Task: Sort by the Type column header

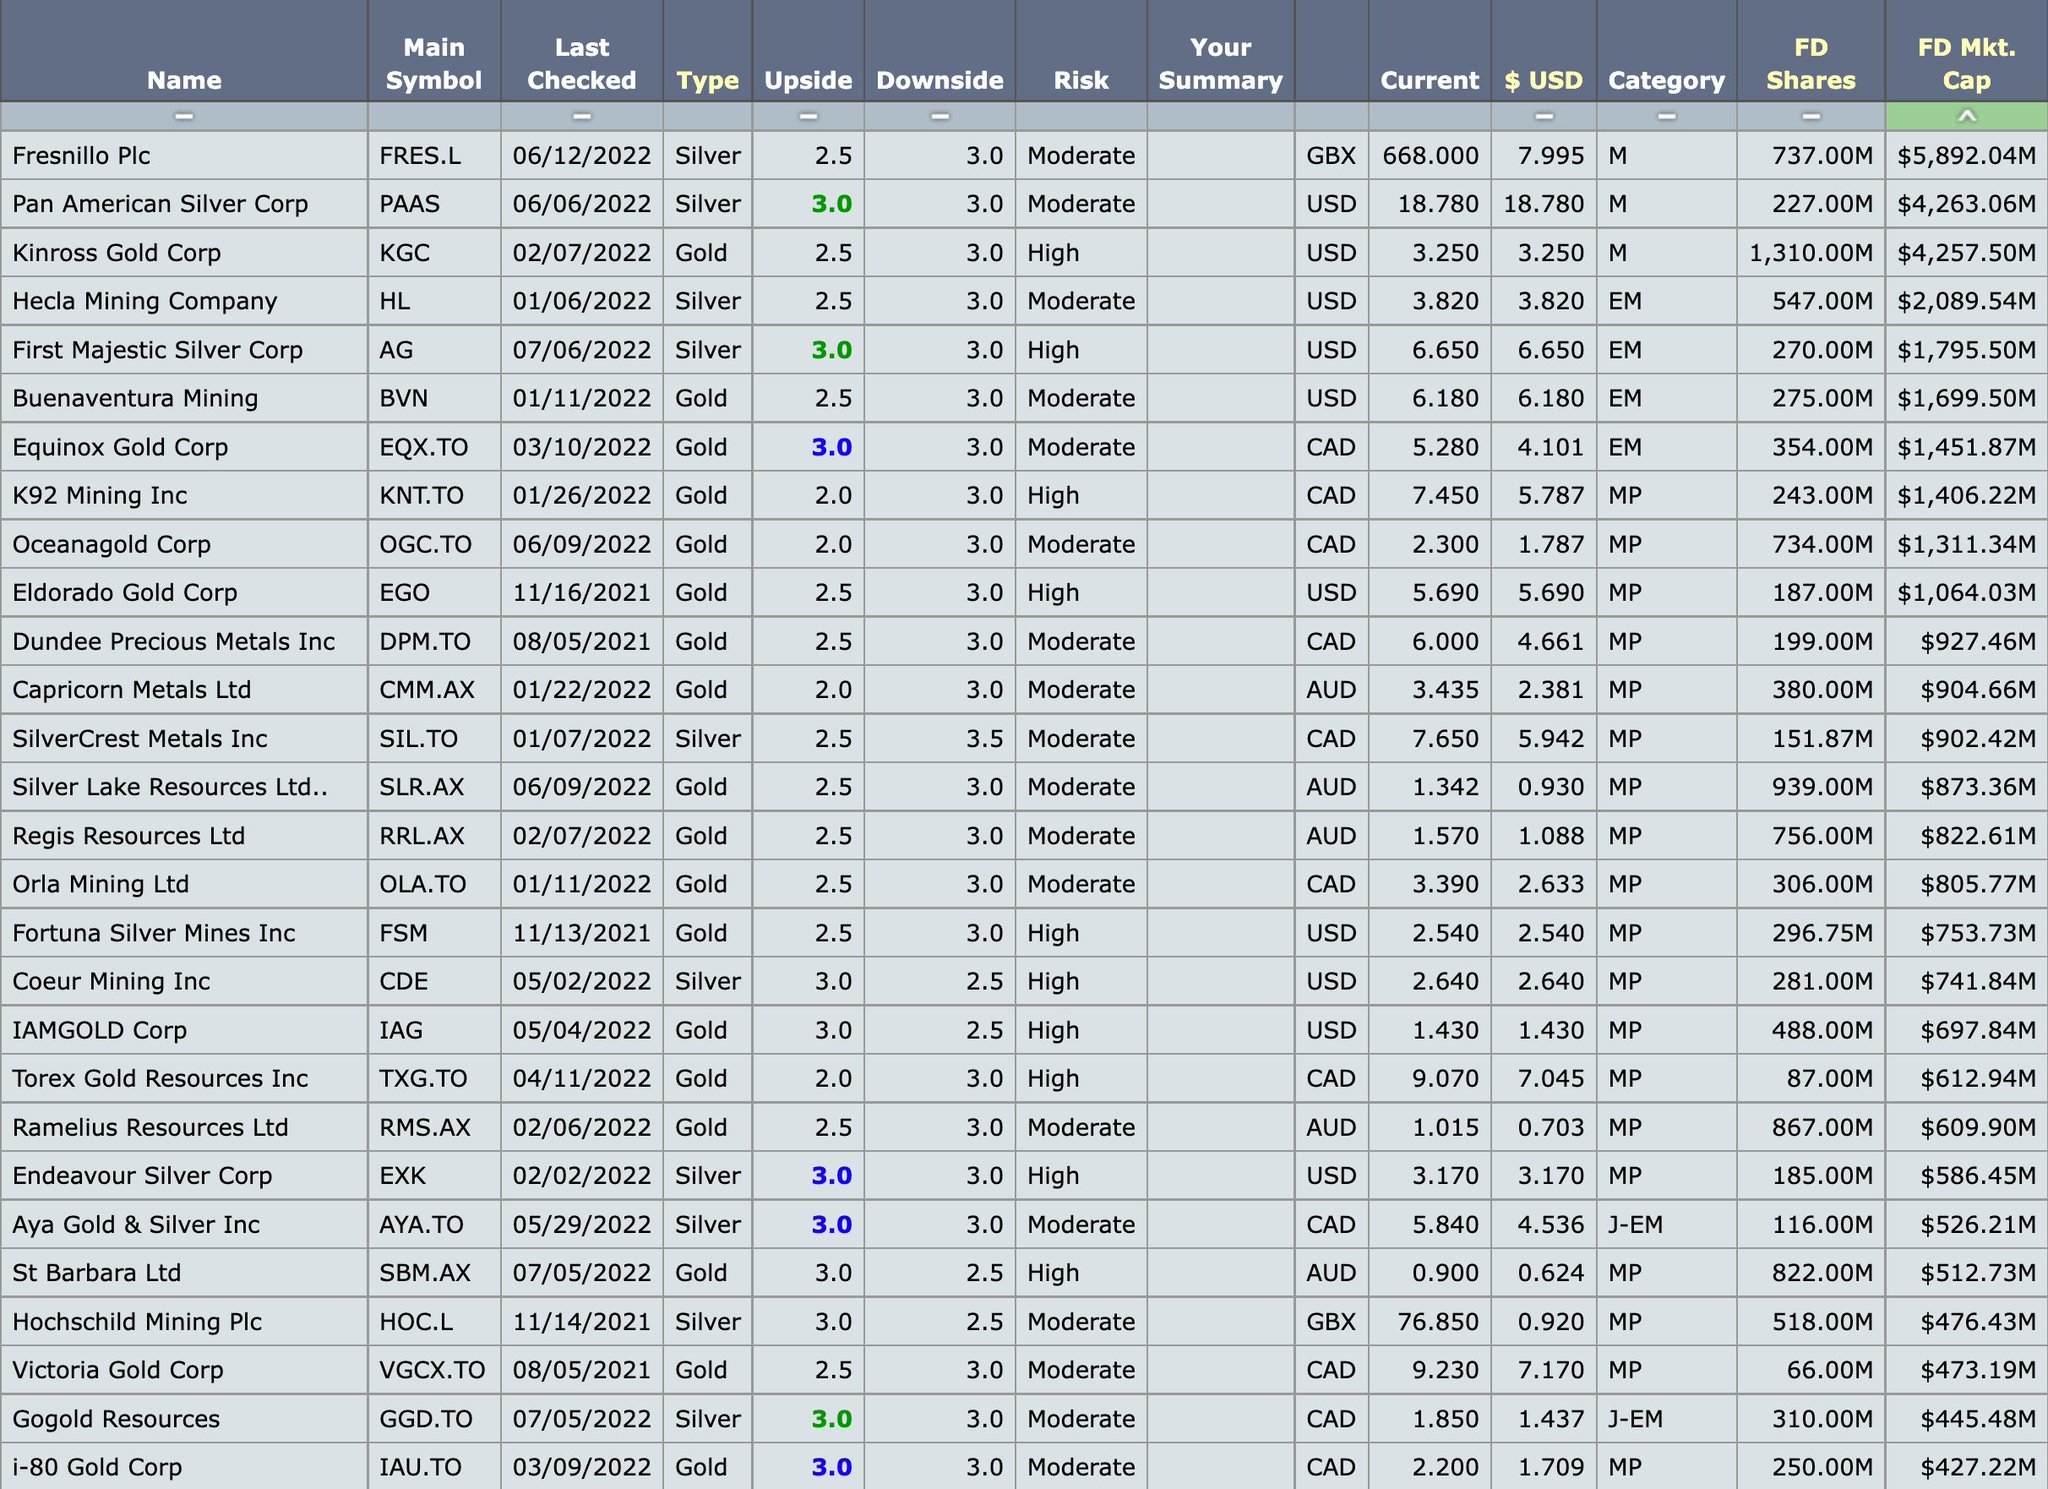Action: 707,80
